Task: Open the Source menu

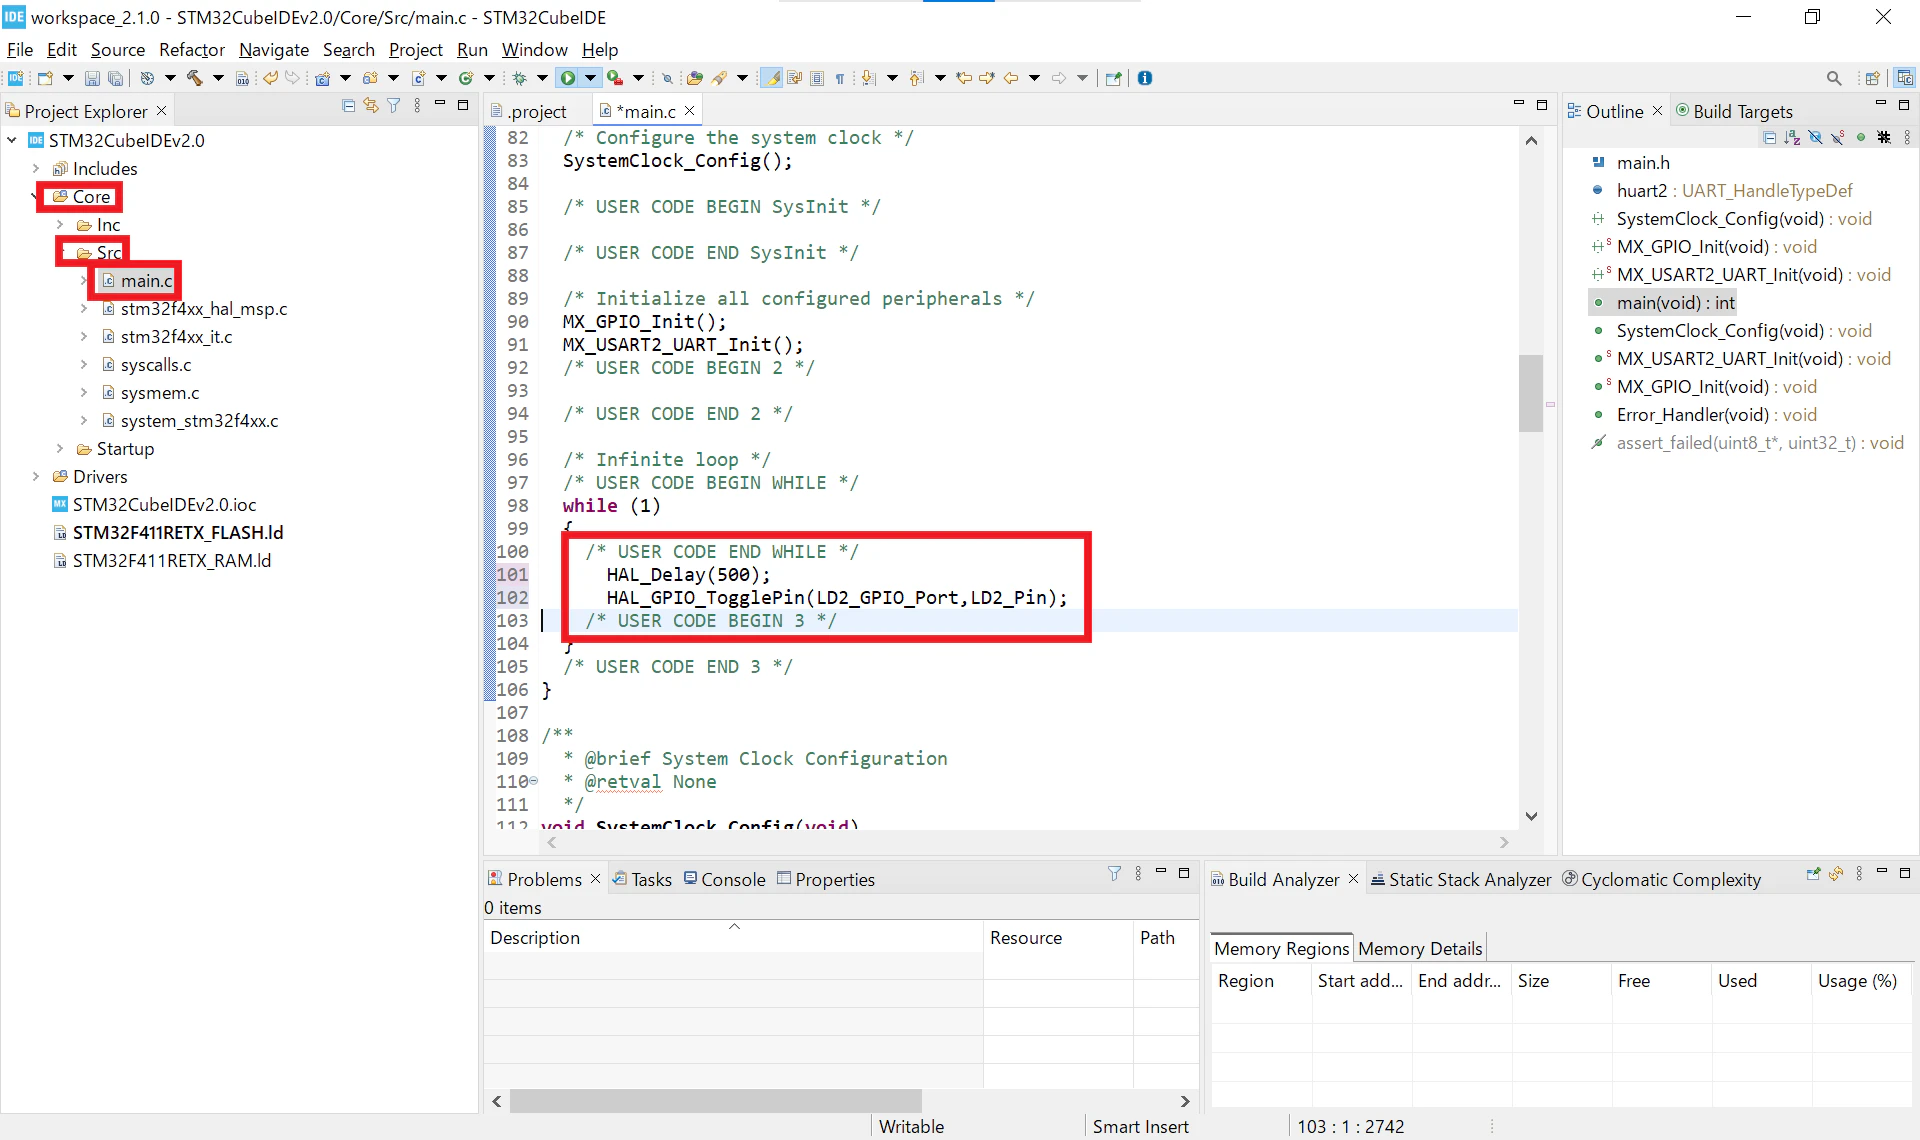Action: coord(118,50)
